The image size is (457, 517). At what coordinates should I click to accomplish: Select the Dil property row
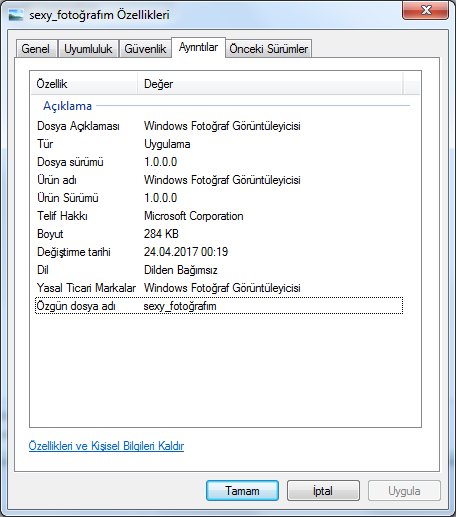pos(219,270)
